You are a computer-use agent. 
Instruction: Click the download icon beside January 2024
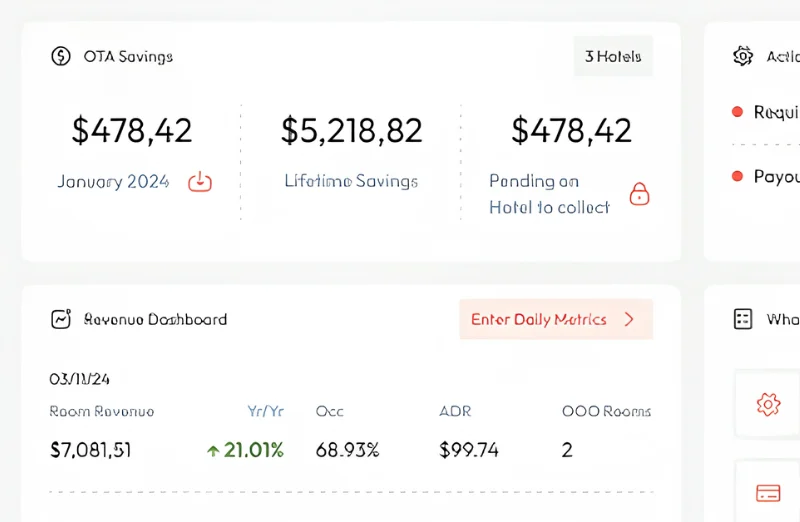pyautogui.click(x=201, y=181)
